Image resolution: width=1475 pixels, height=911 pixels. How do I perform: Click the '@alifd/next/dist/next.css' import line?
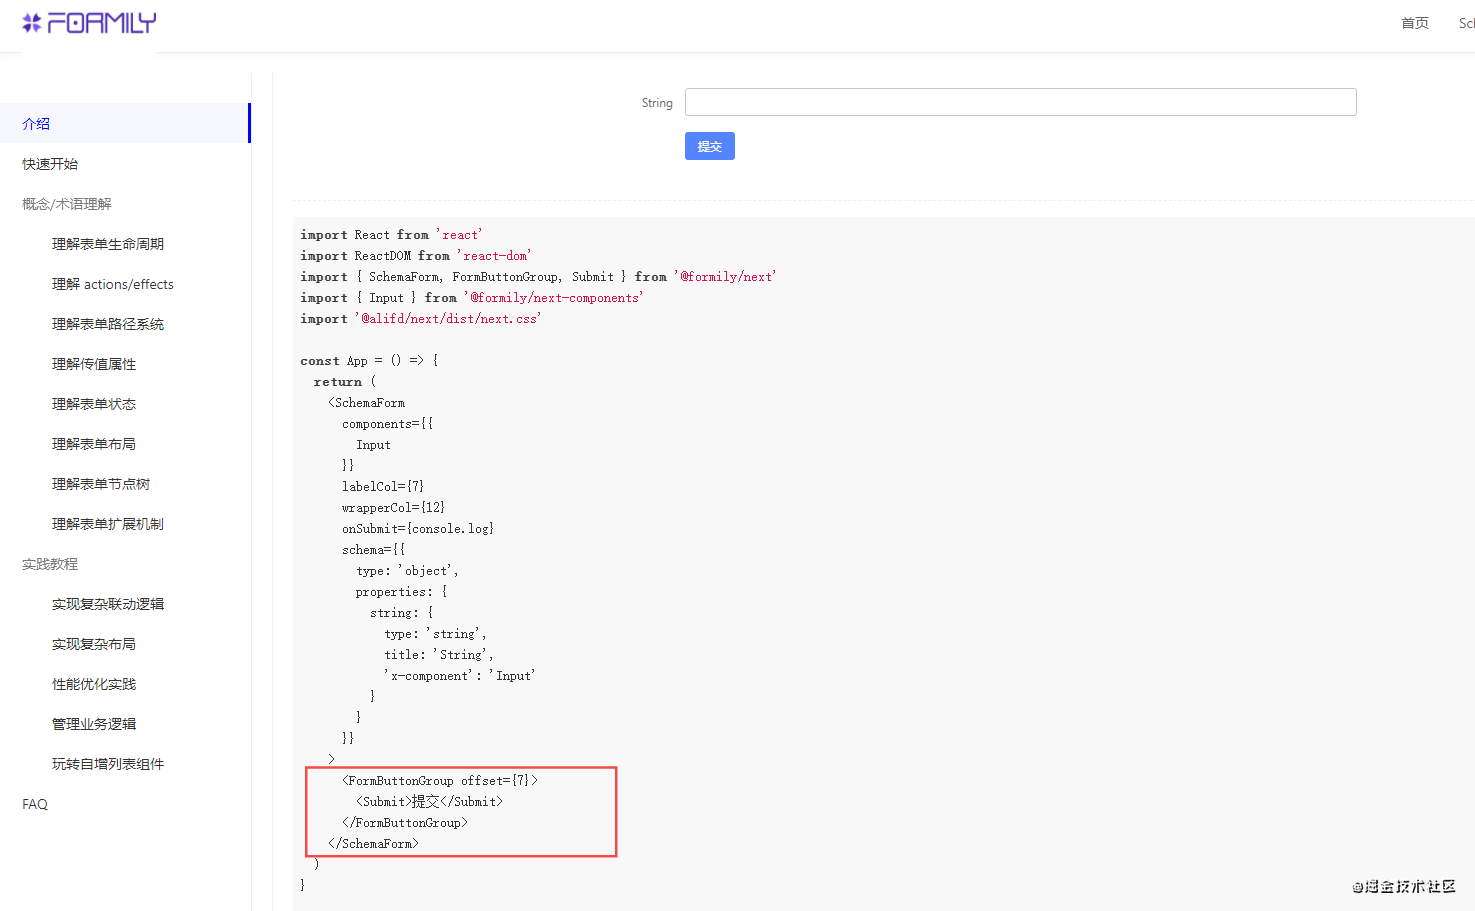click(x=421, y=319)
